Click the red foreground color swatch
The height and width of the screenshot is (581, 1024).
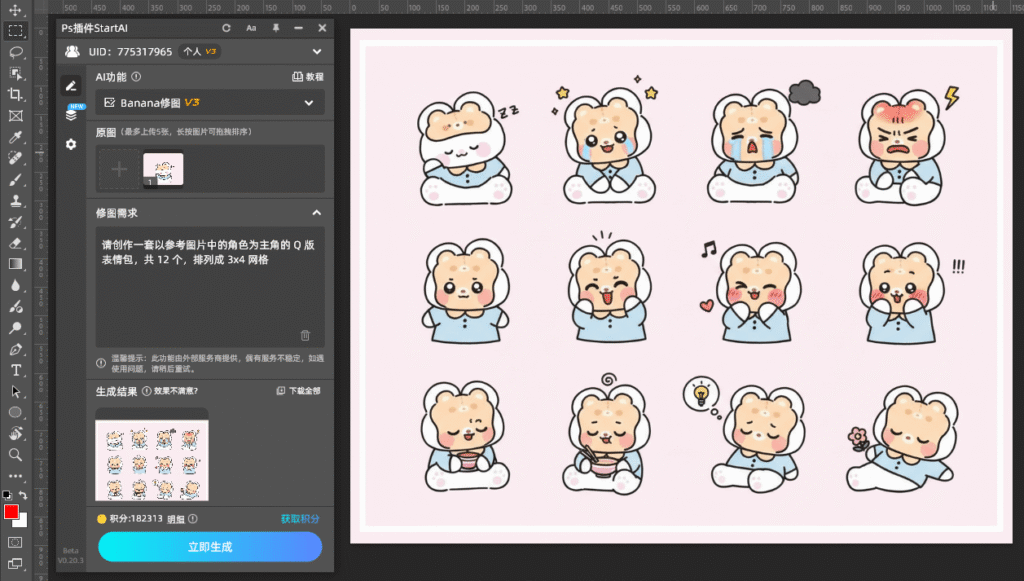[13, 512]
